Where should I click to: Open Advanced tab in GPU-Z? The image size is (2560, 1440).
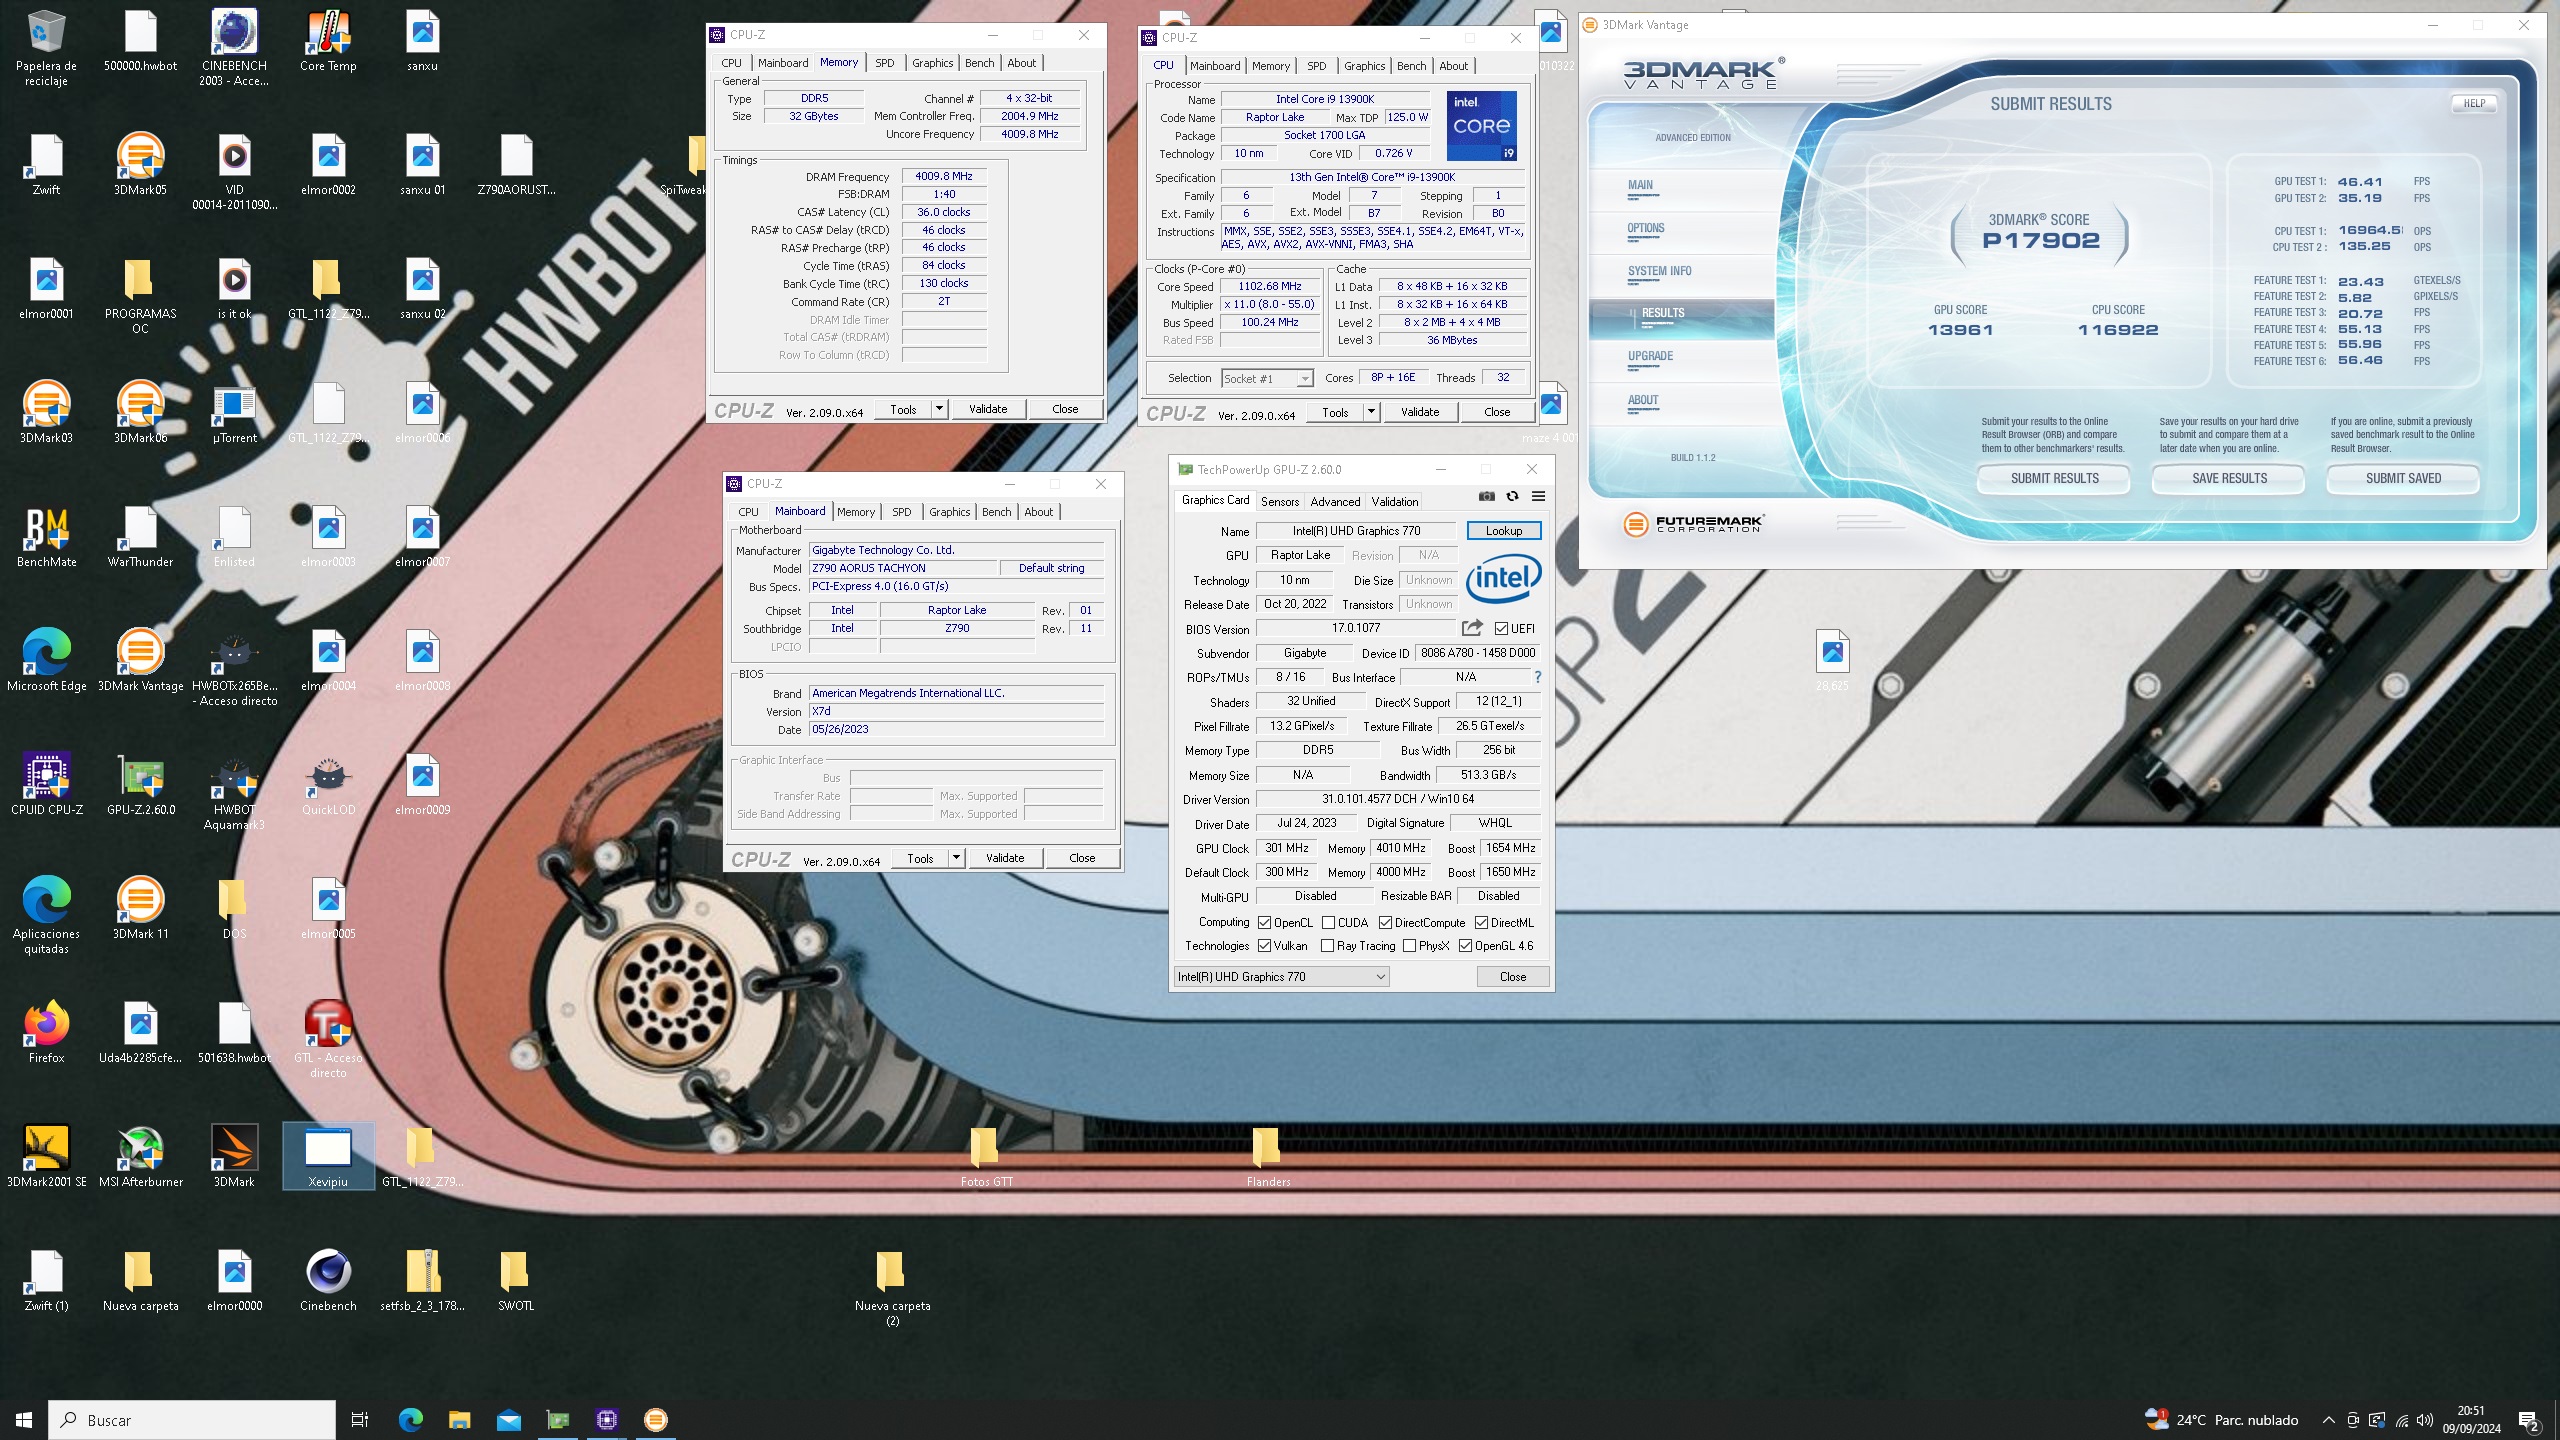[x=1335, y=502]
